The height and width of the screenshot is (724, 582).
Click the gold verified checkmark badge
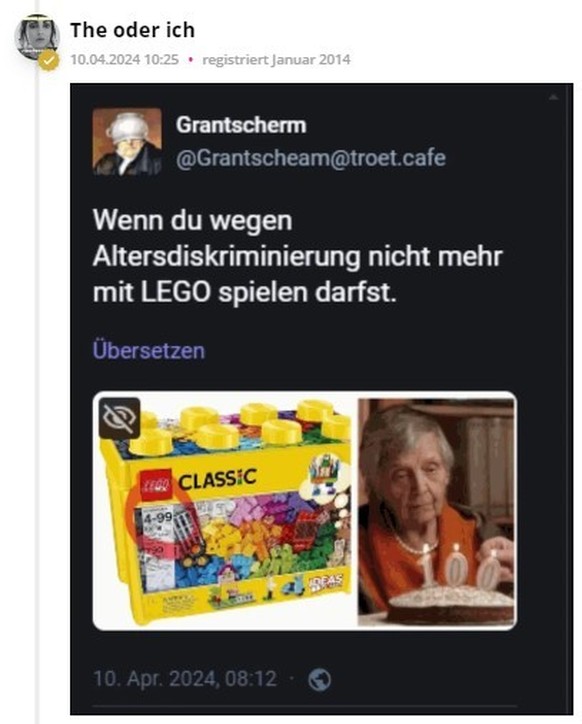[48, 60]
